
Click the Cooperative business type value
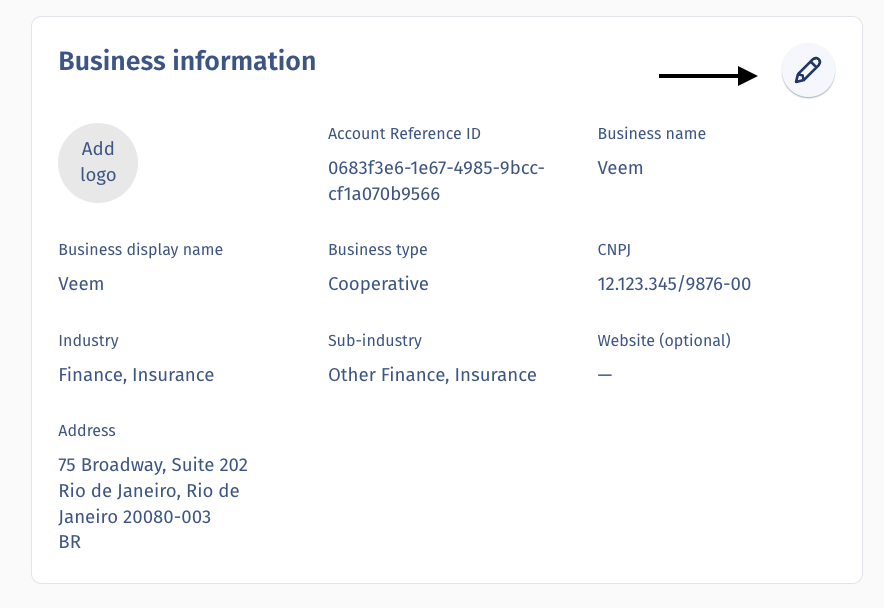(378, 284)
